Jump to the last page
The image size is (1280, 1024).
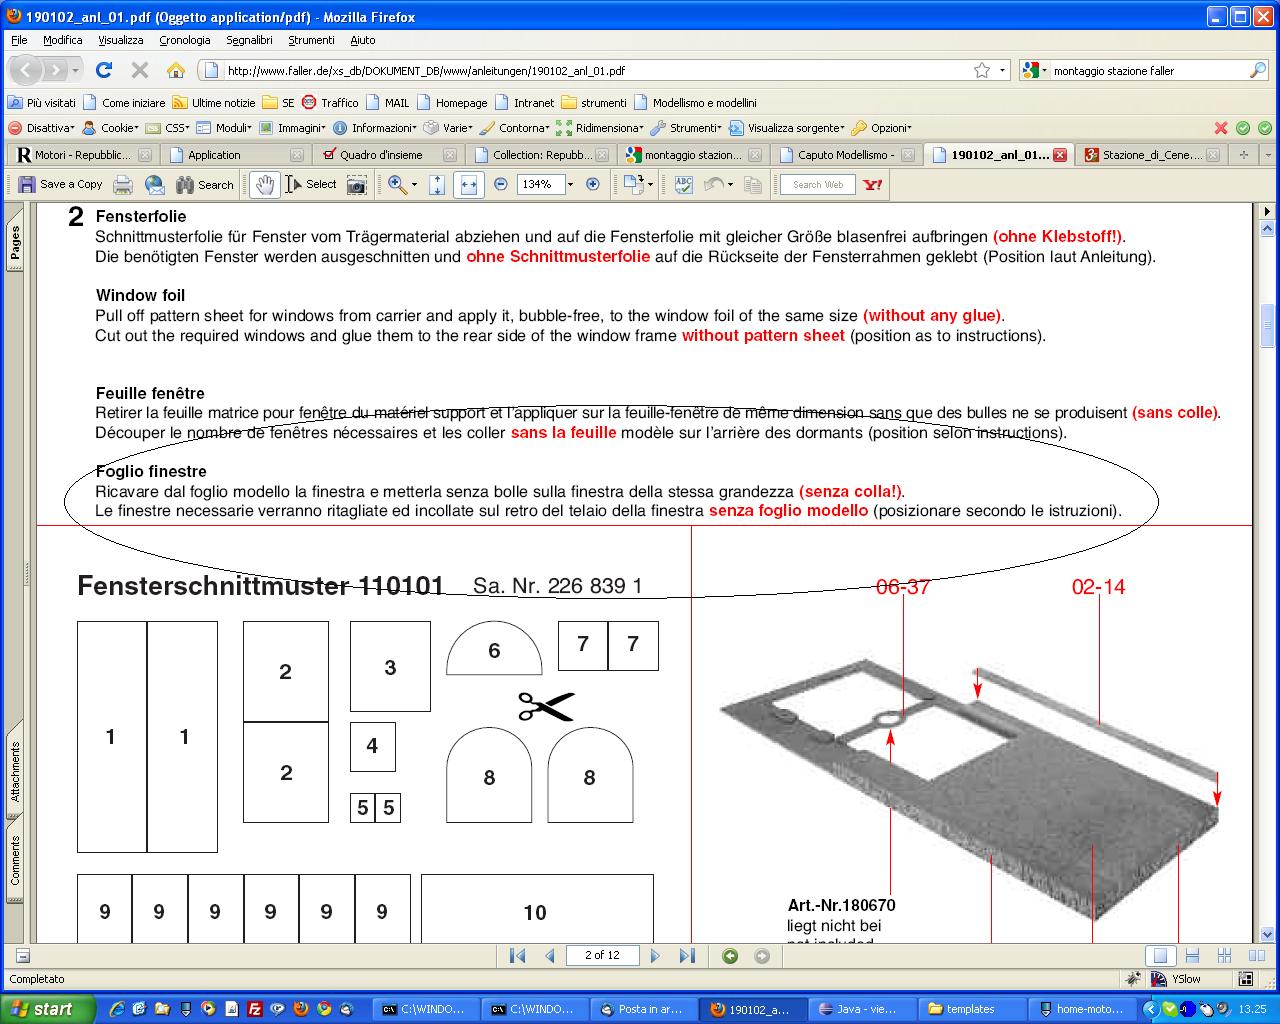pos(687,956)
